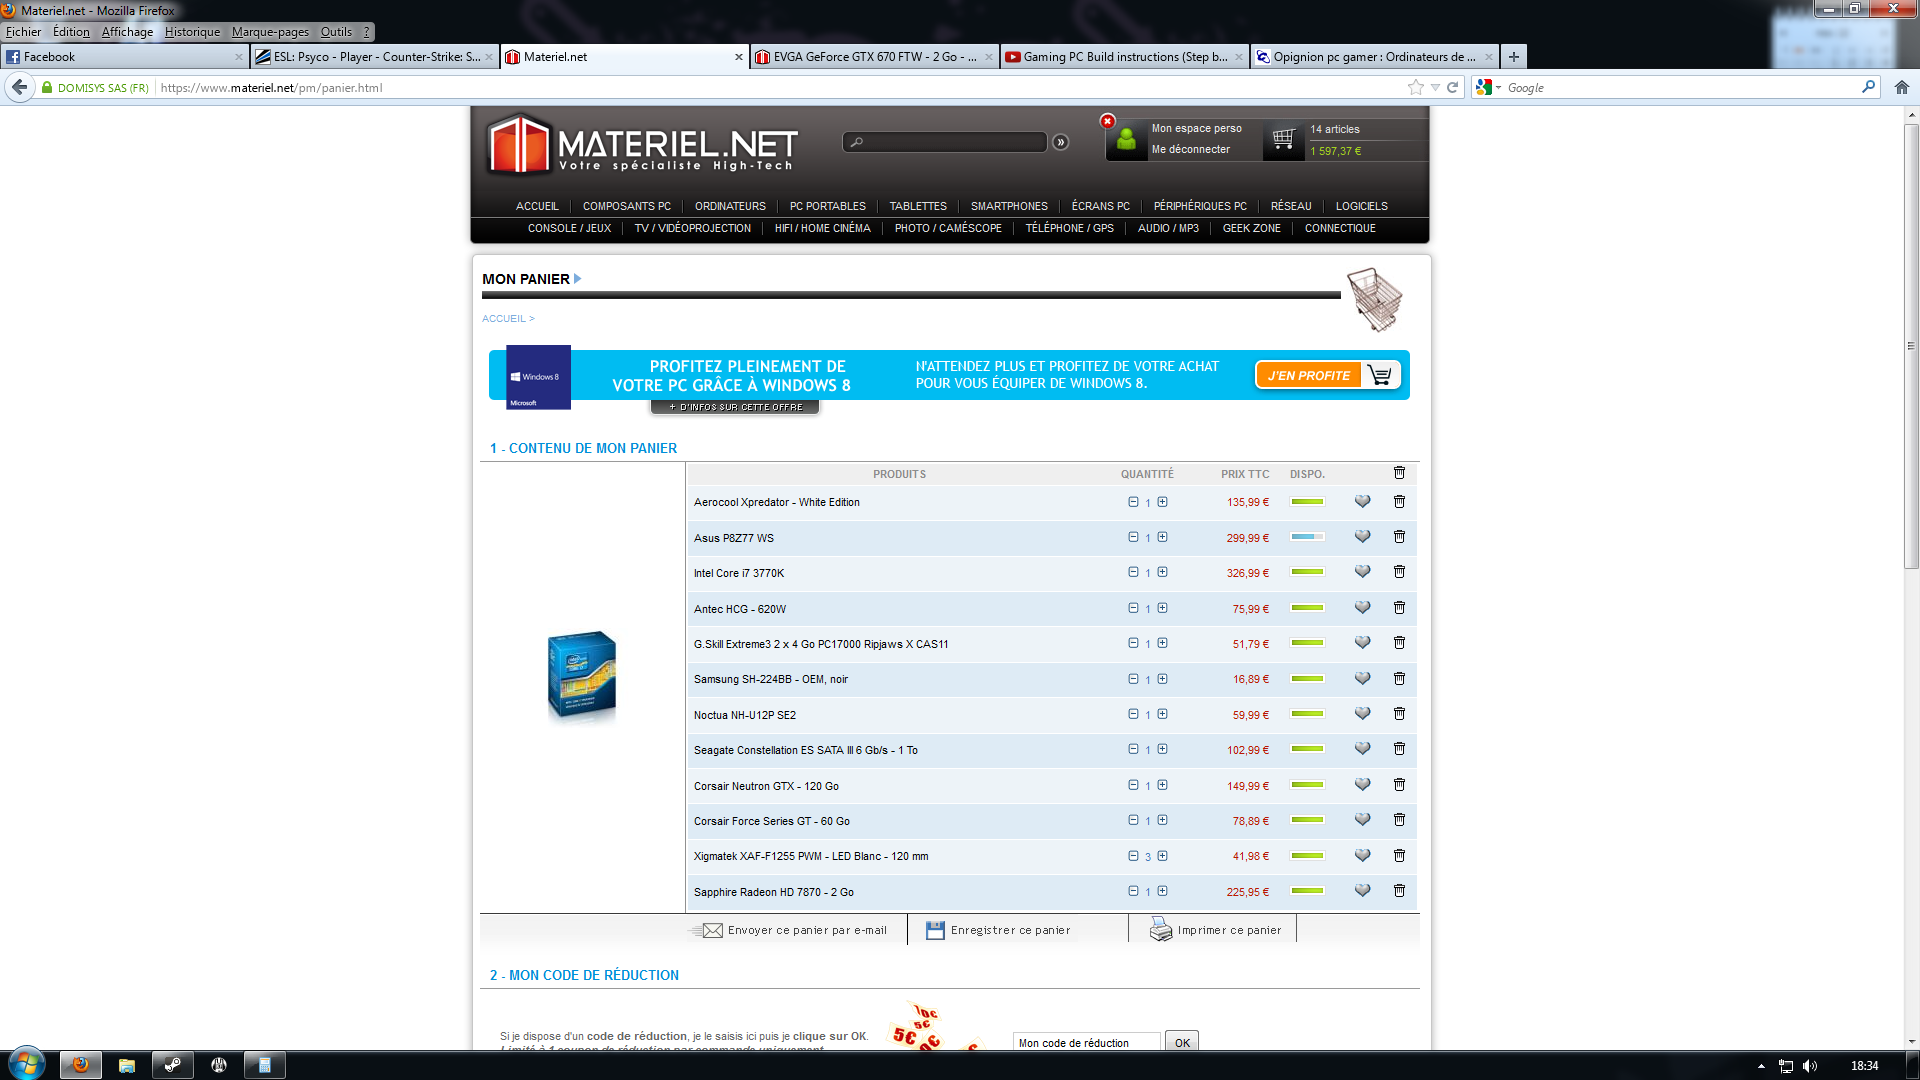The height and width of the screenshot is (1080, 1920).
Task: Open the search engine dropdown next to Google
Action: coord(1498,88)
